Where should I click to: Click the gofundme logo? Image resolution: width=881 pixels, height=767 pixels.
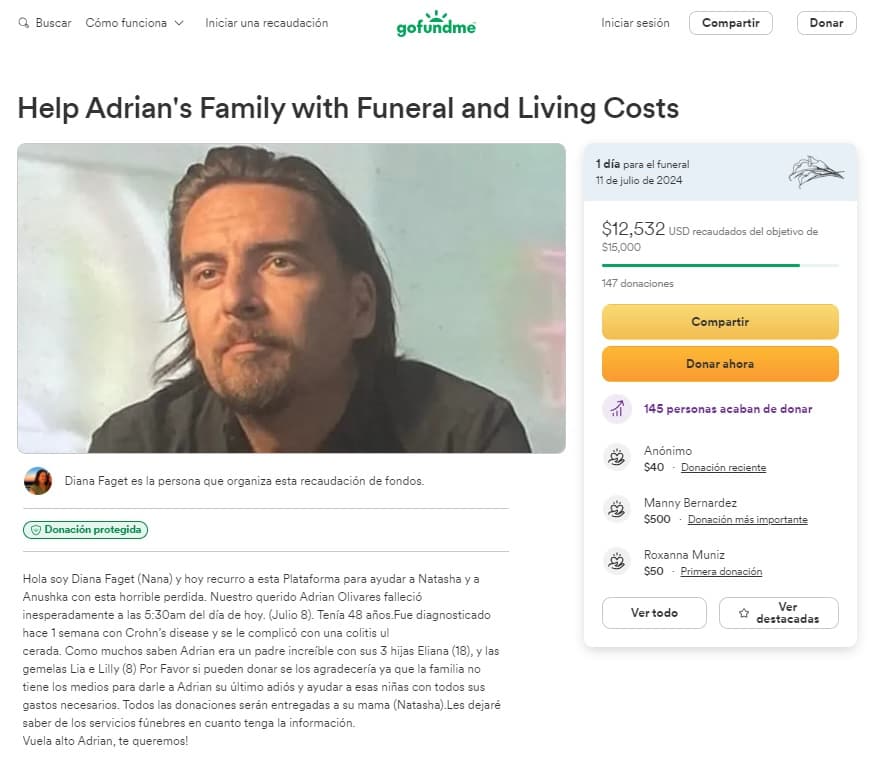(435, 22)
